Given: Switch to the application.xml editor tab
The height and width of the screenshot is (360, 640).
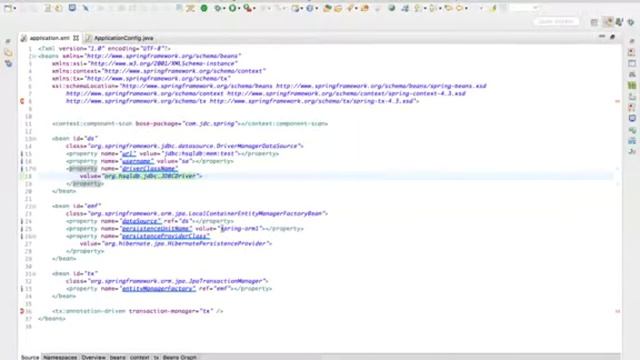Looking at the screenshot, I should coord(49,38).
